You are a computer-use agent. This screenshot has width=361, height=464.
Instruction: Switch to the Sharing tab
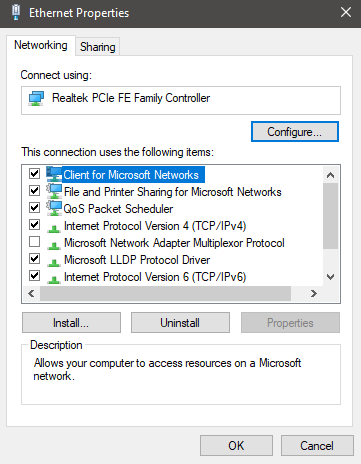(x=97, y=47)
